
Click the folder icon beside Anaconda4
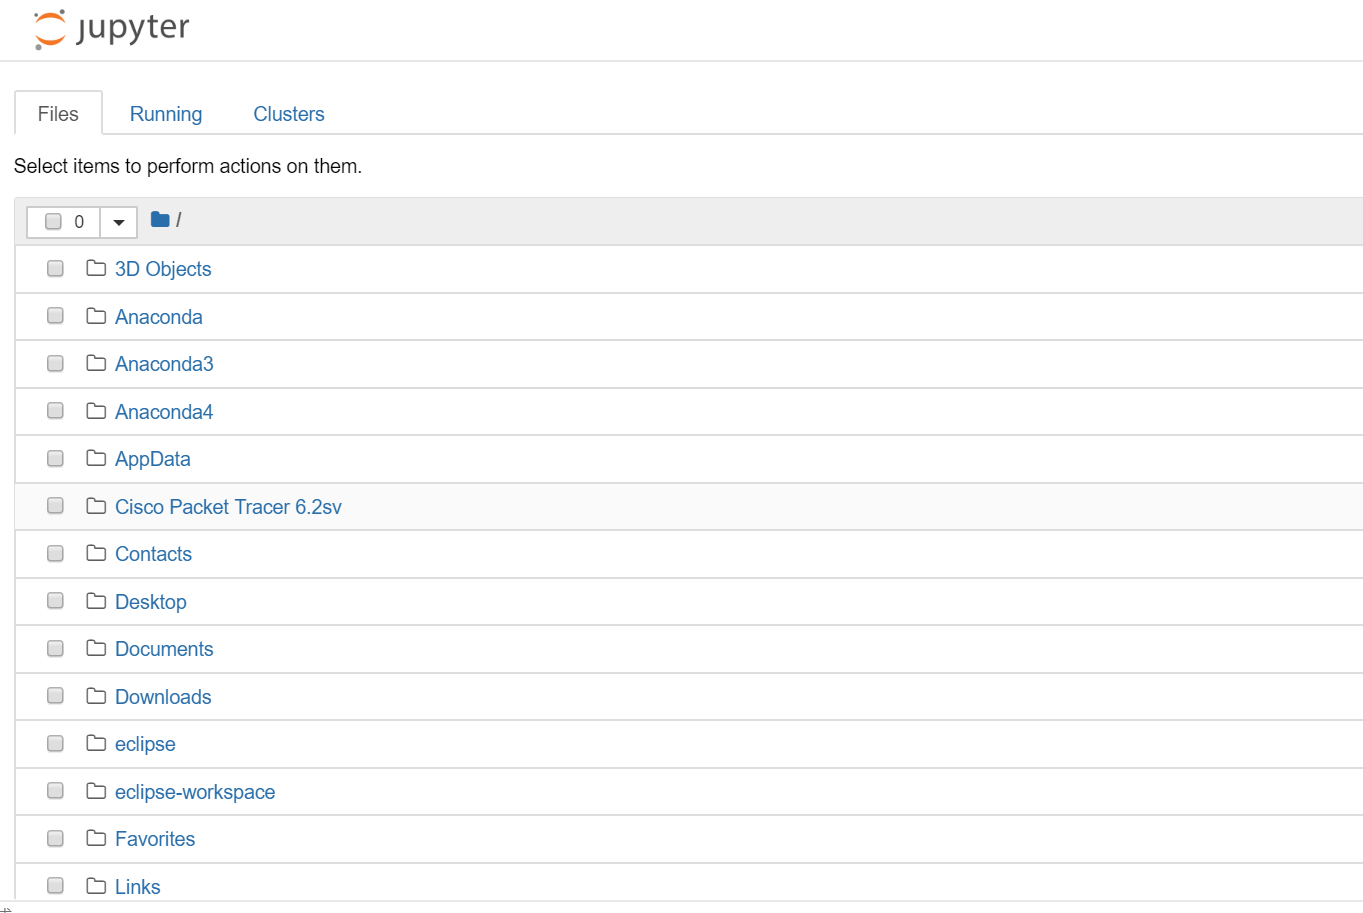click(96, 411)
